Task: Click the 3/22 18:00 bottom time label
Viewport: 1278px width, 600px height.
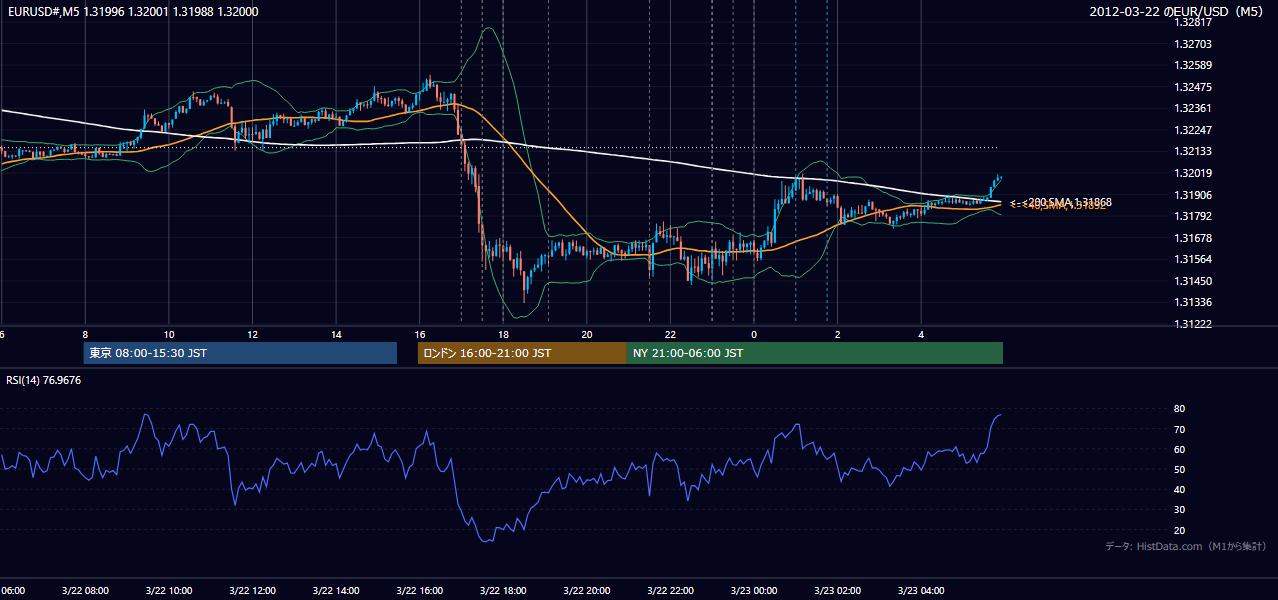Action: click(x=503, y=591)
